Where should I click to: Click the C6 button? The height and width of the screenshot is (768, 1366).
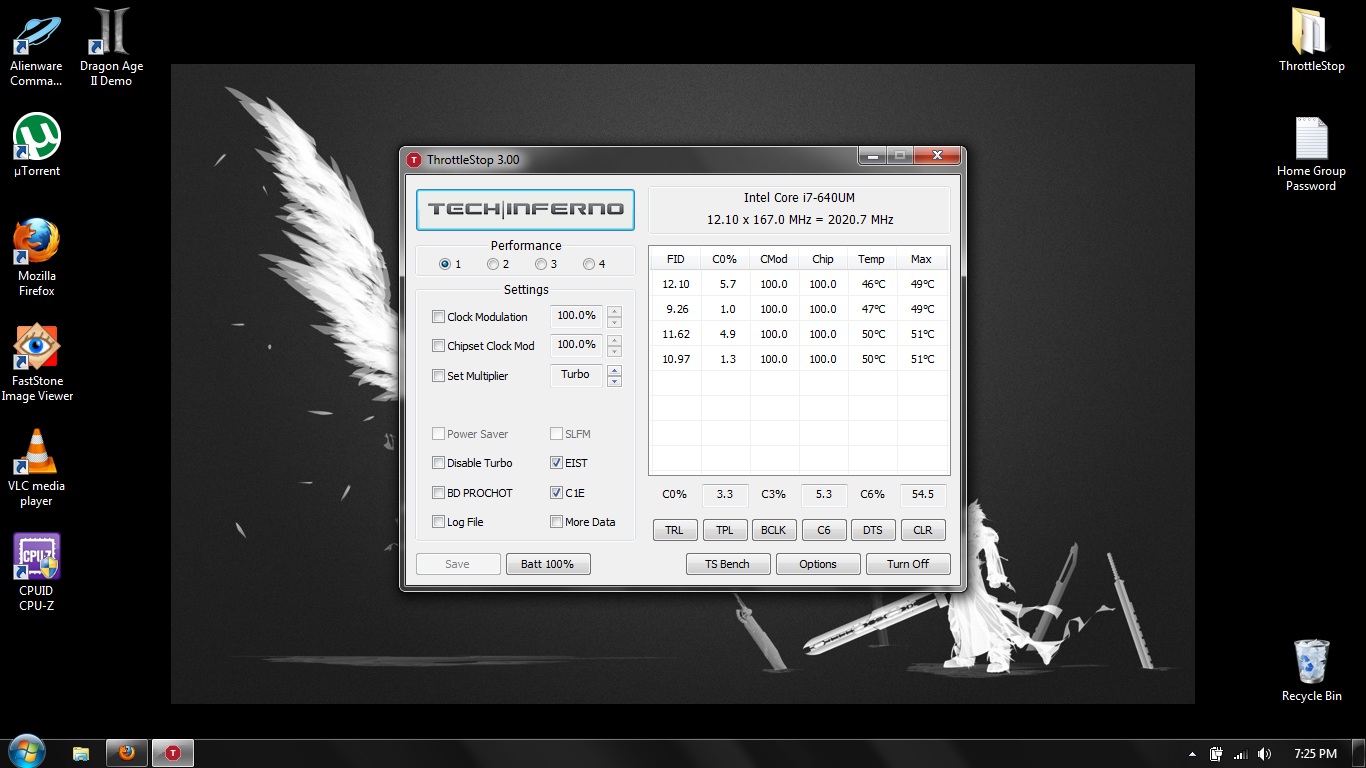click(x=824, y=530)
